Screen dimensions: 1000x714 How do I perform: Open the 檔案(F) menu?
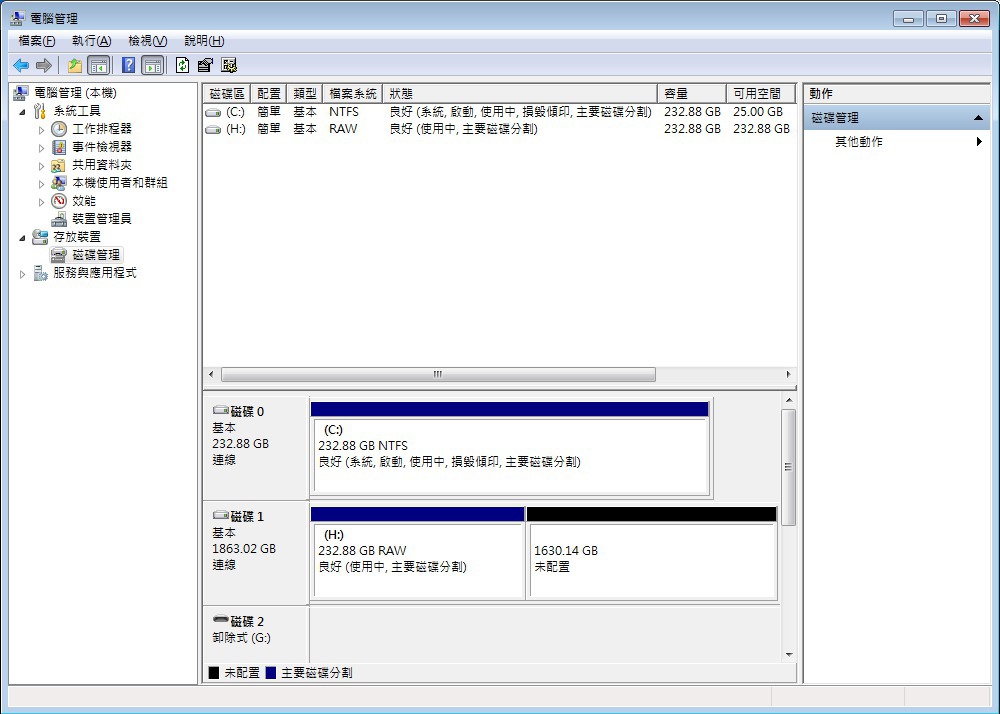point(36,41)
